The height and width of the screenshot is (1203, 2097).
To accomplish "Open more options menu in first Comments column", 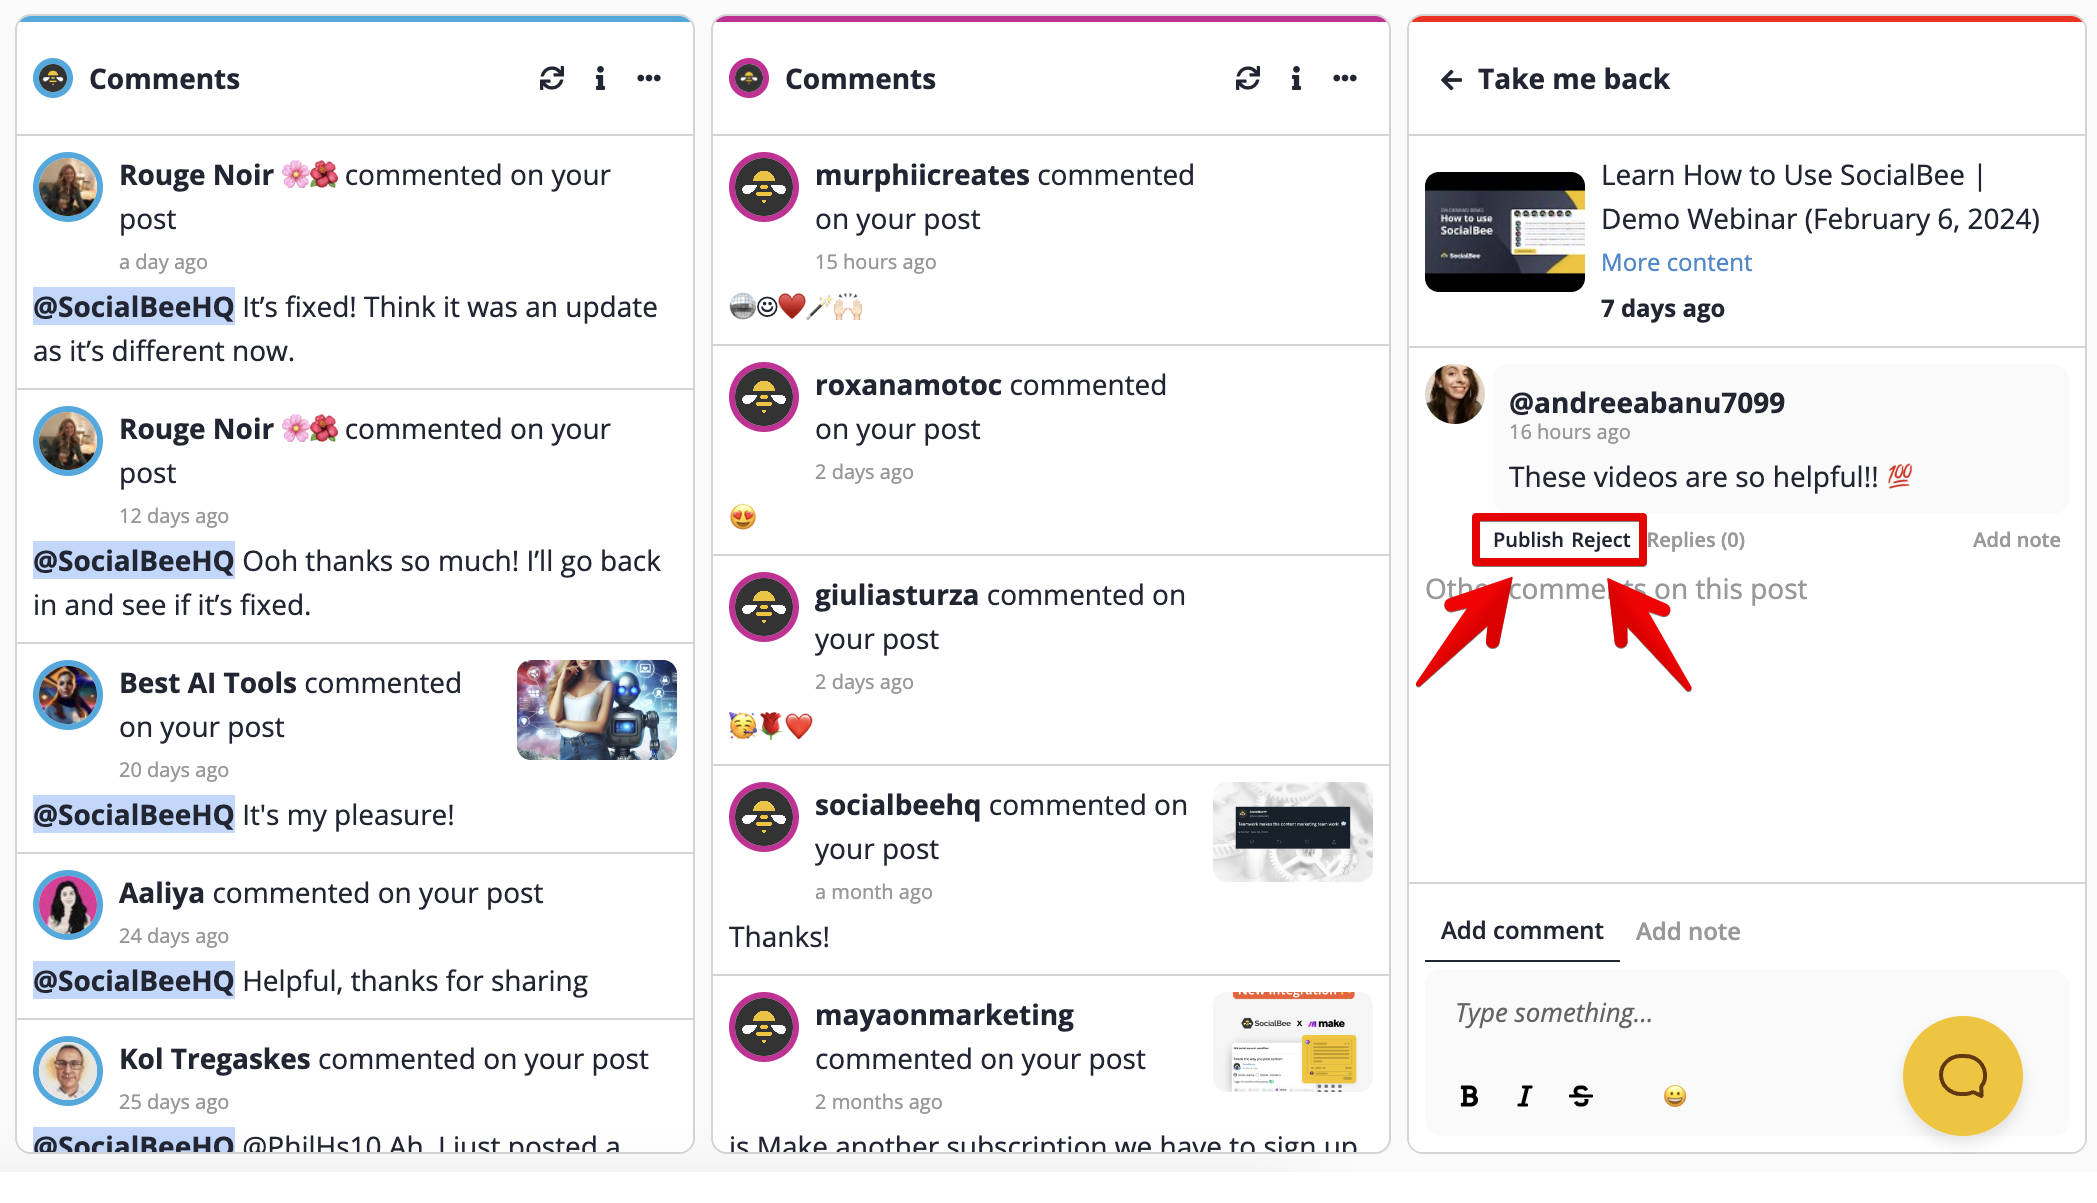I will pyautogui.click(x=649, y=78).
